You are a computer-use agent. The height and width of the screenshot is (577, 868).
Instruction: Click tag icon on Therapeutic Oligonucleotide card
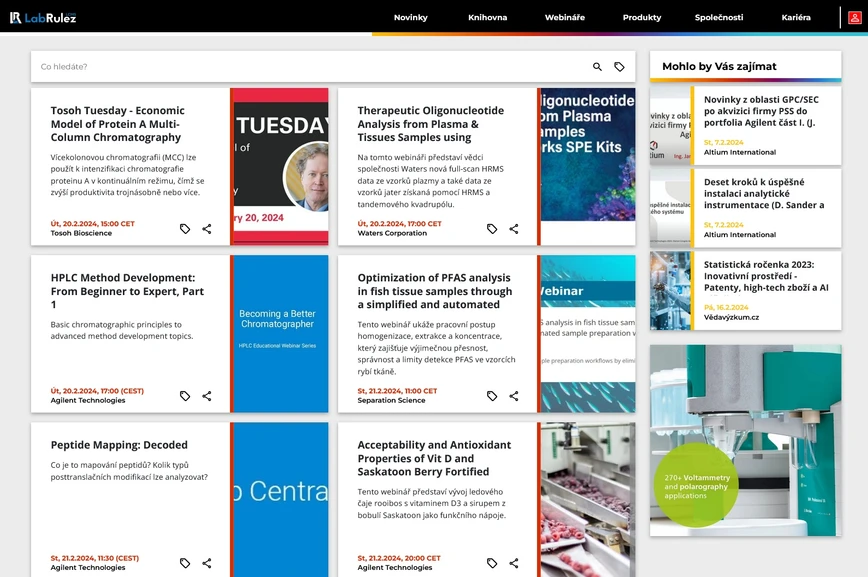click(492, 229)
